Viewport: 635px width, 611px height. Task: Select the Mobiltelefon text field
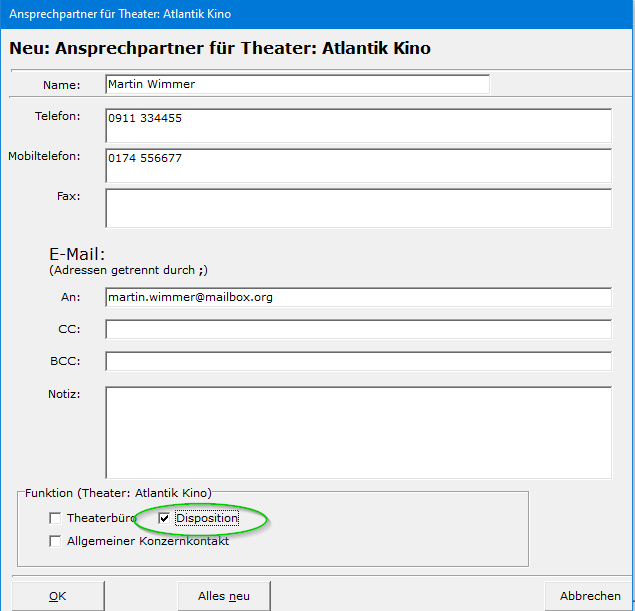point(358,166)
